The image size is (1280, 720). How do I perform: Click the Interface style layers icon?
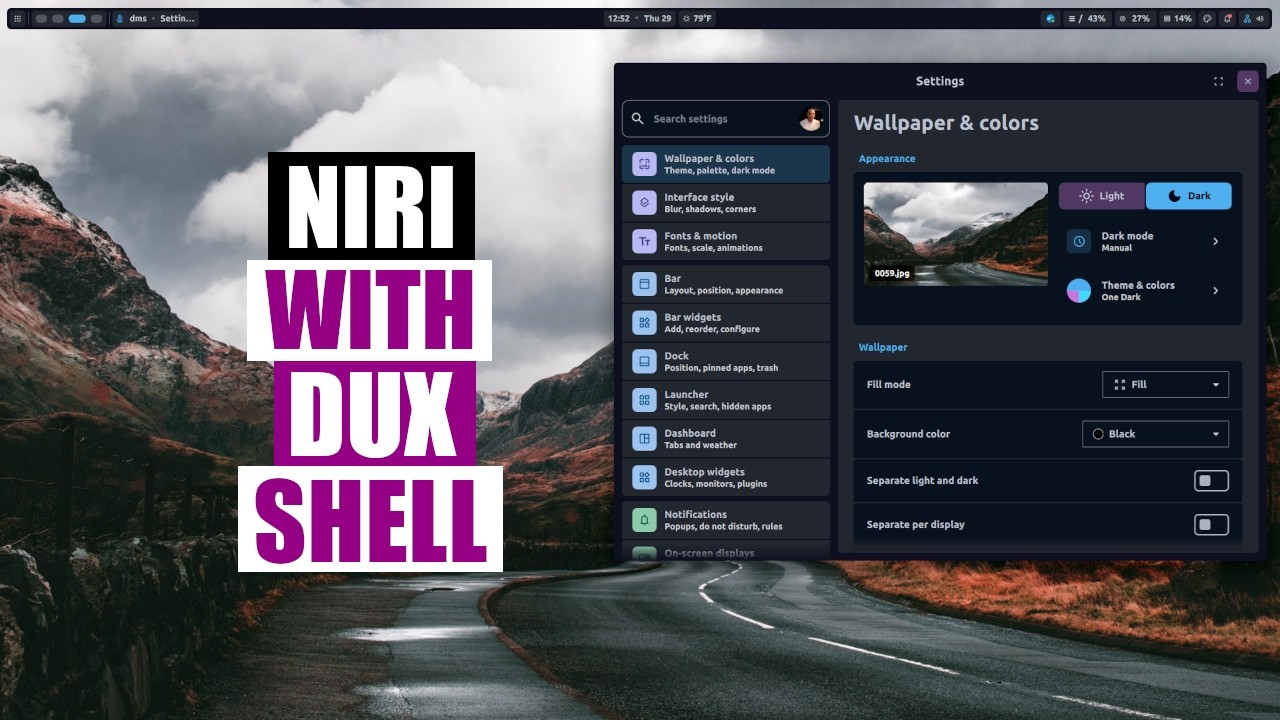[644, 203]
